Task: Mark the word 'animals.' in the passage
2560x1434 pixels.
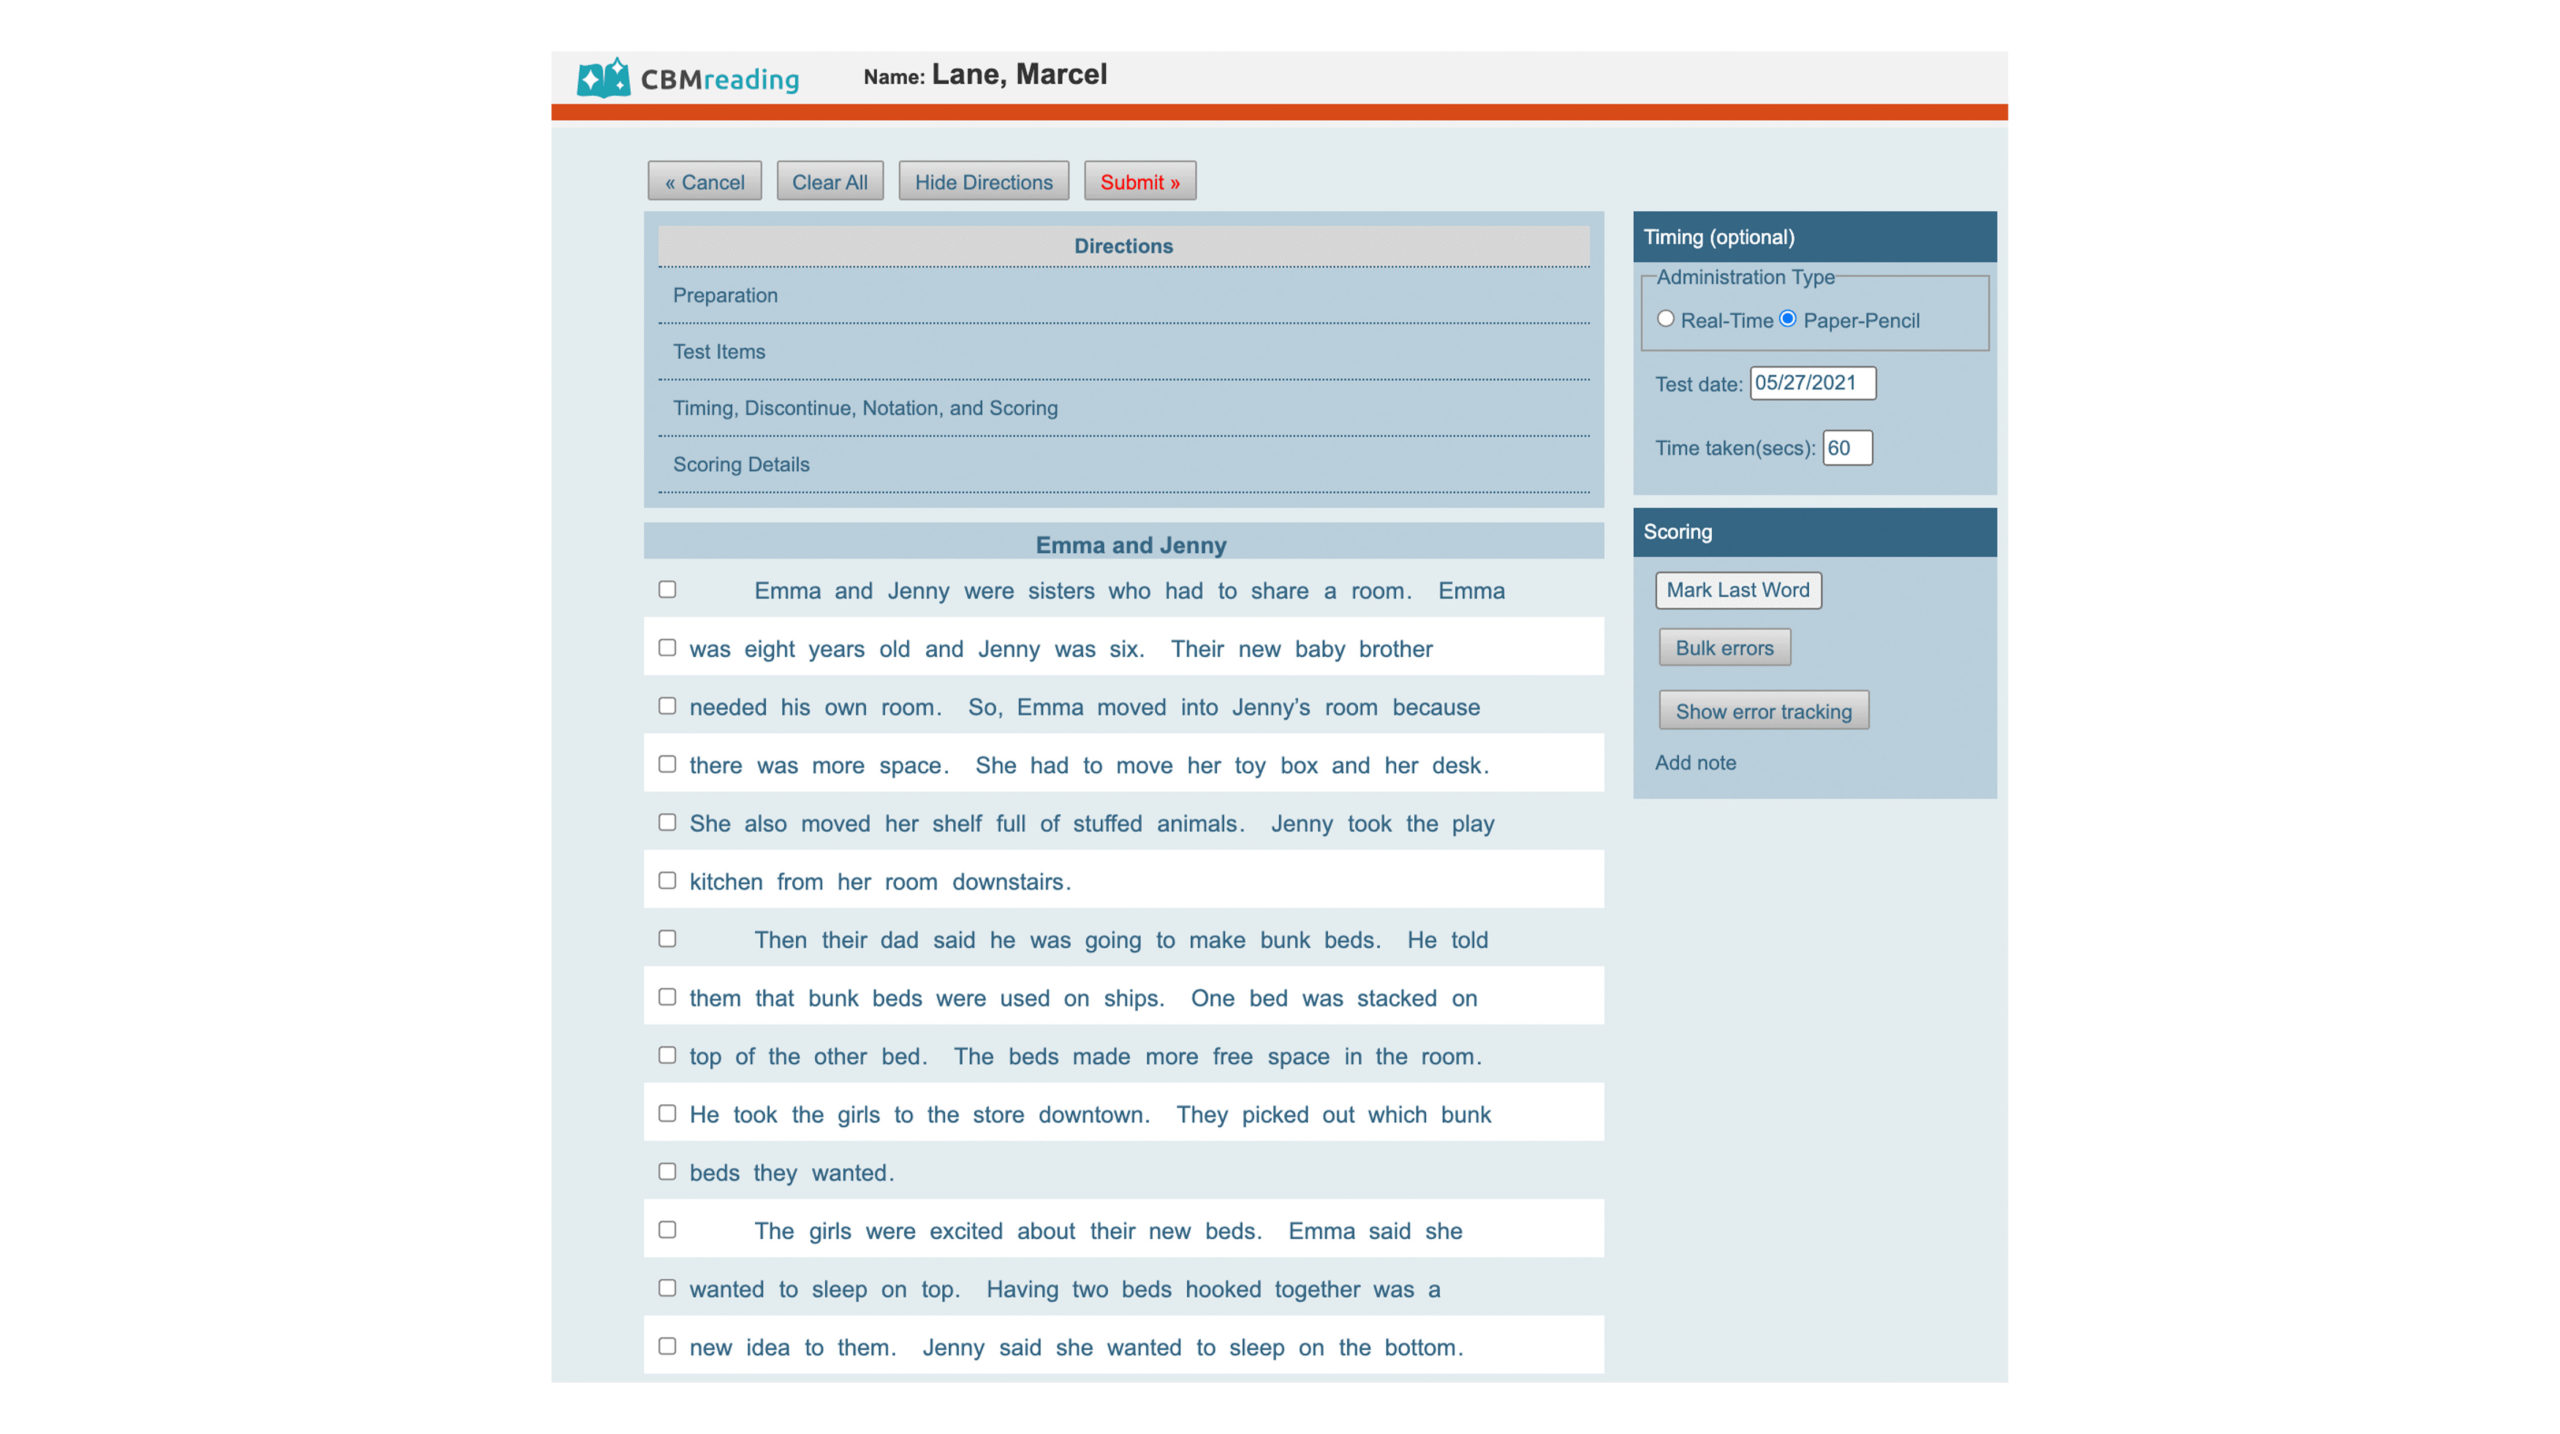Action: tap(1200, 823)
